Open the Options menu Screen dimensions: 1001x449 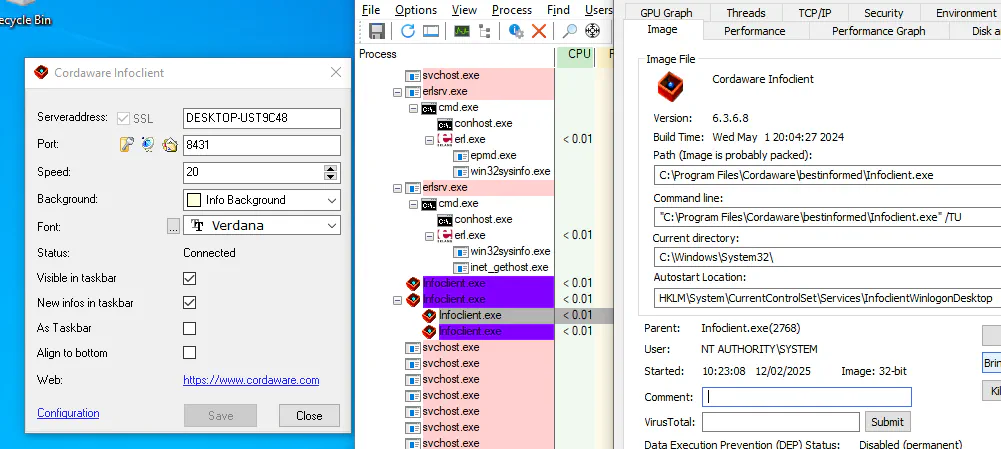click(x=416, y=10)
